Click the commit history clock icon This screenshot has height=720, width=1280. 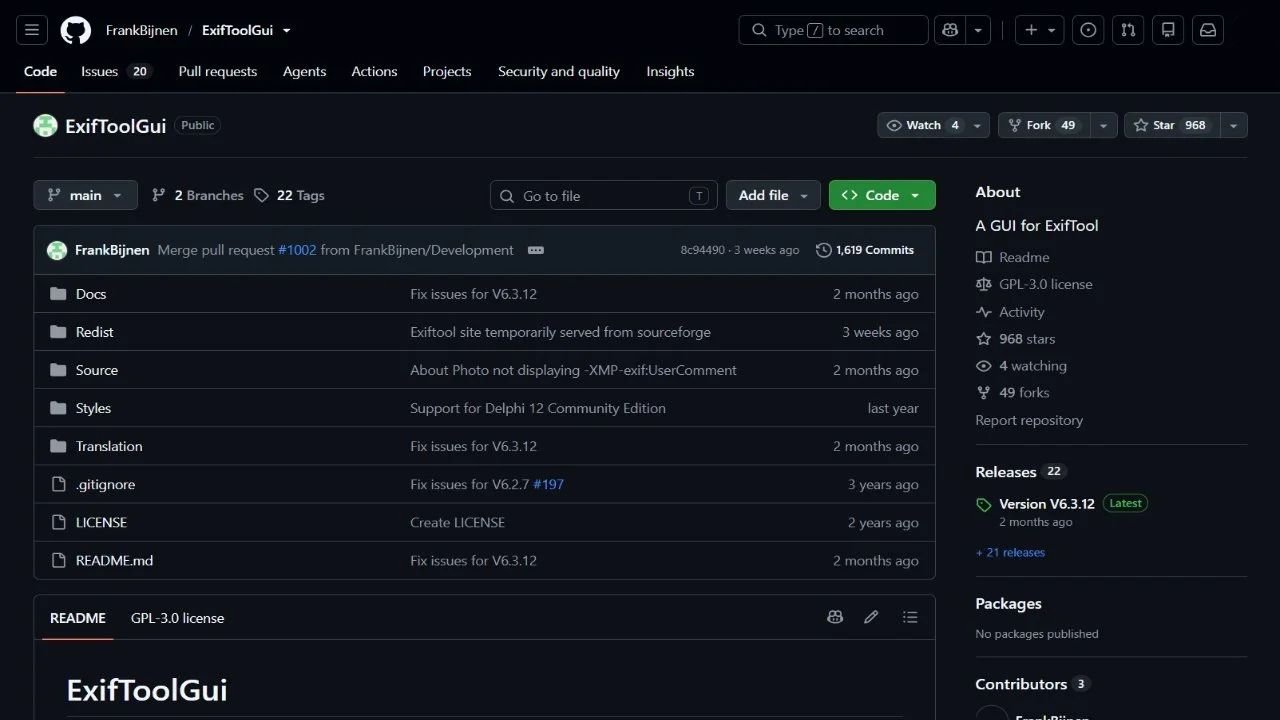point(824,250)
